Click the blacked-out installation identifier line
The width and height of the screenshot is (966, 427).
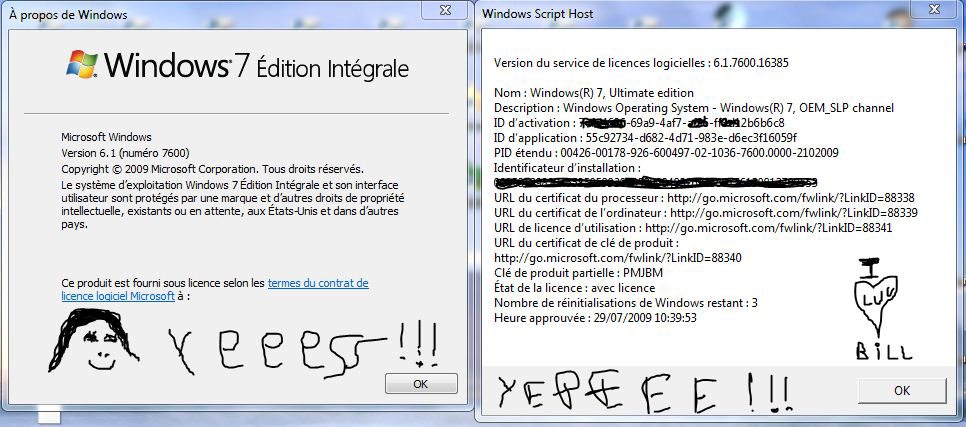[656, 182]
